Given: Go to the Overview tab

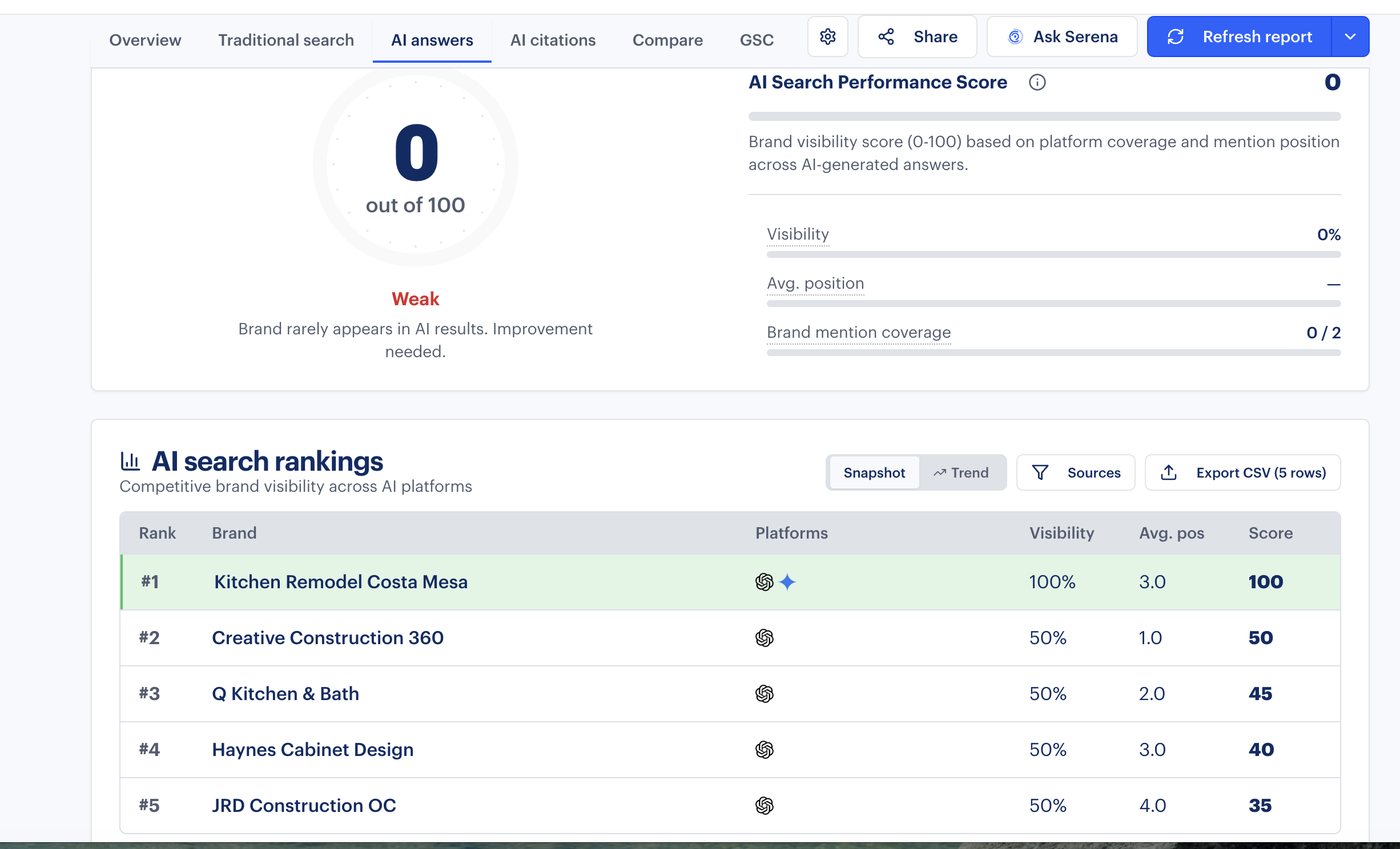Looking at the screenshot, I should 145,41.
